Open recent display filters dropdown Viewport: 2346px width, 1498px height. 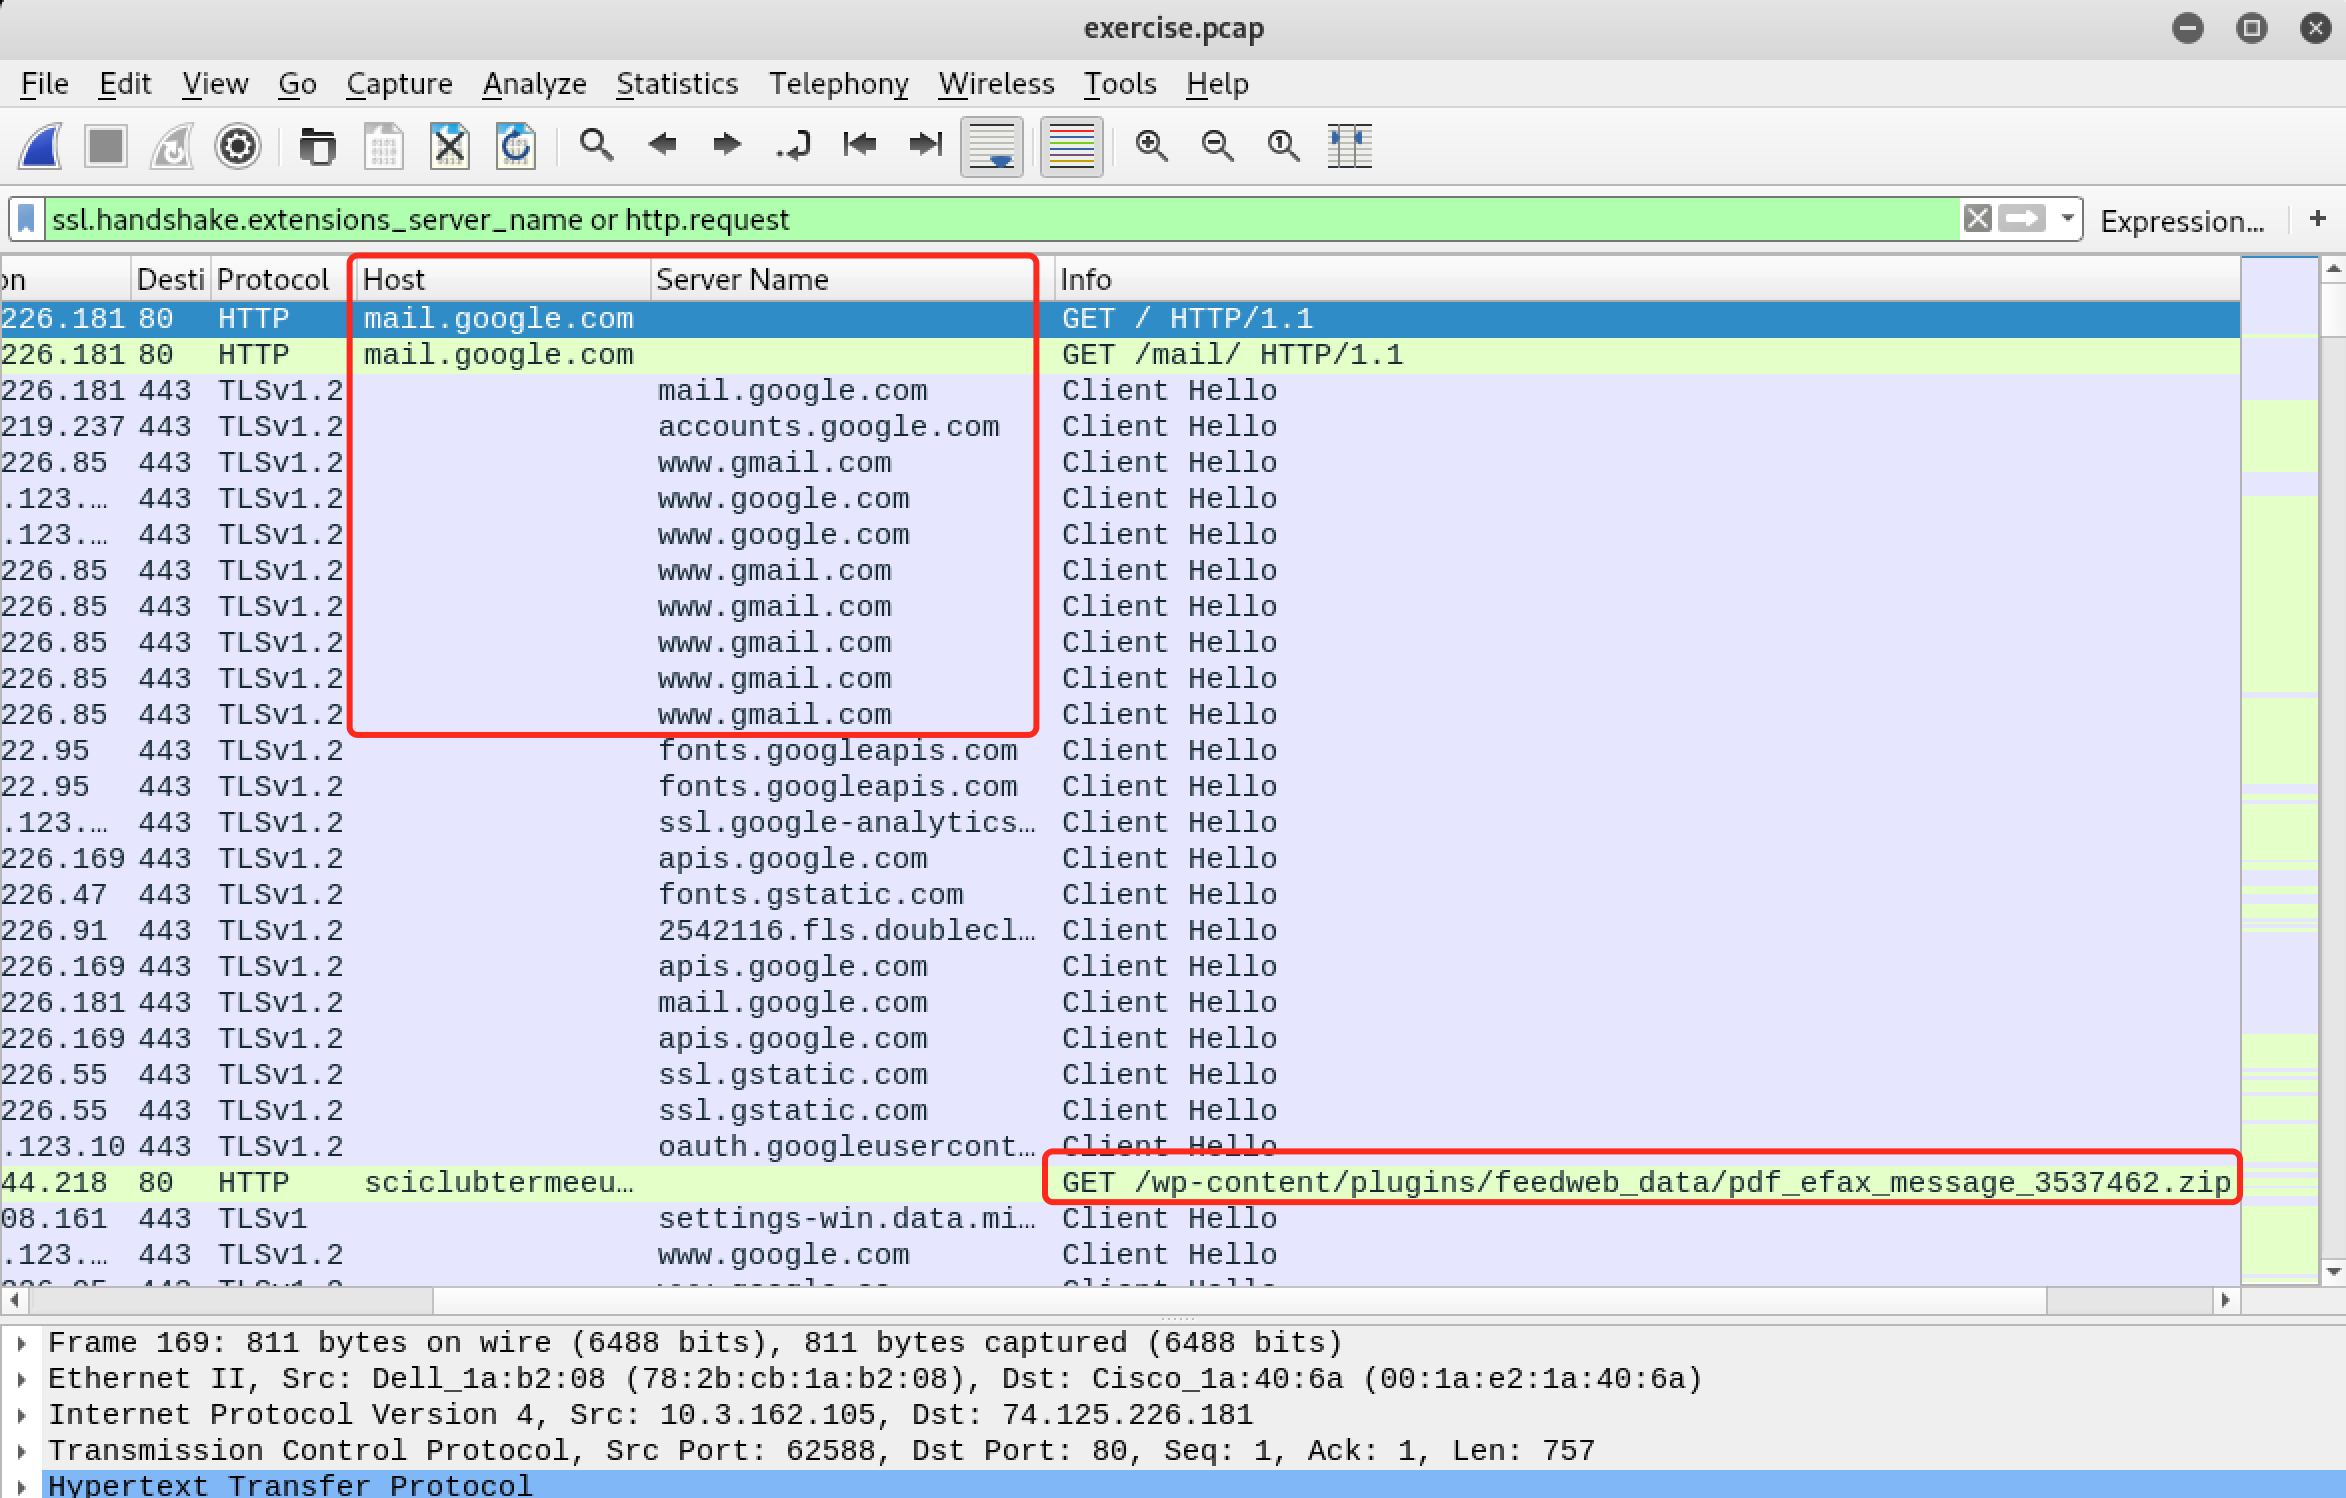point(2067,218)
